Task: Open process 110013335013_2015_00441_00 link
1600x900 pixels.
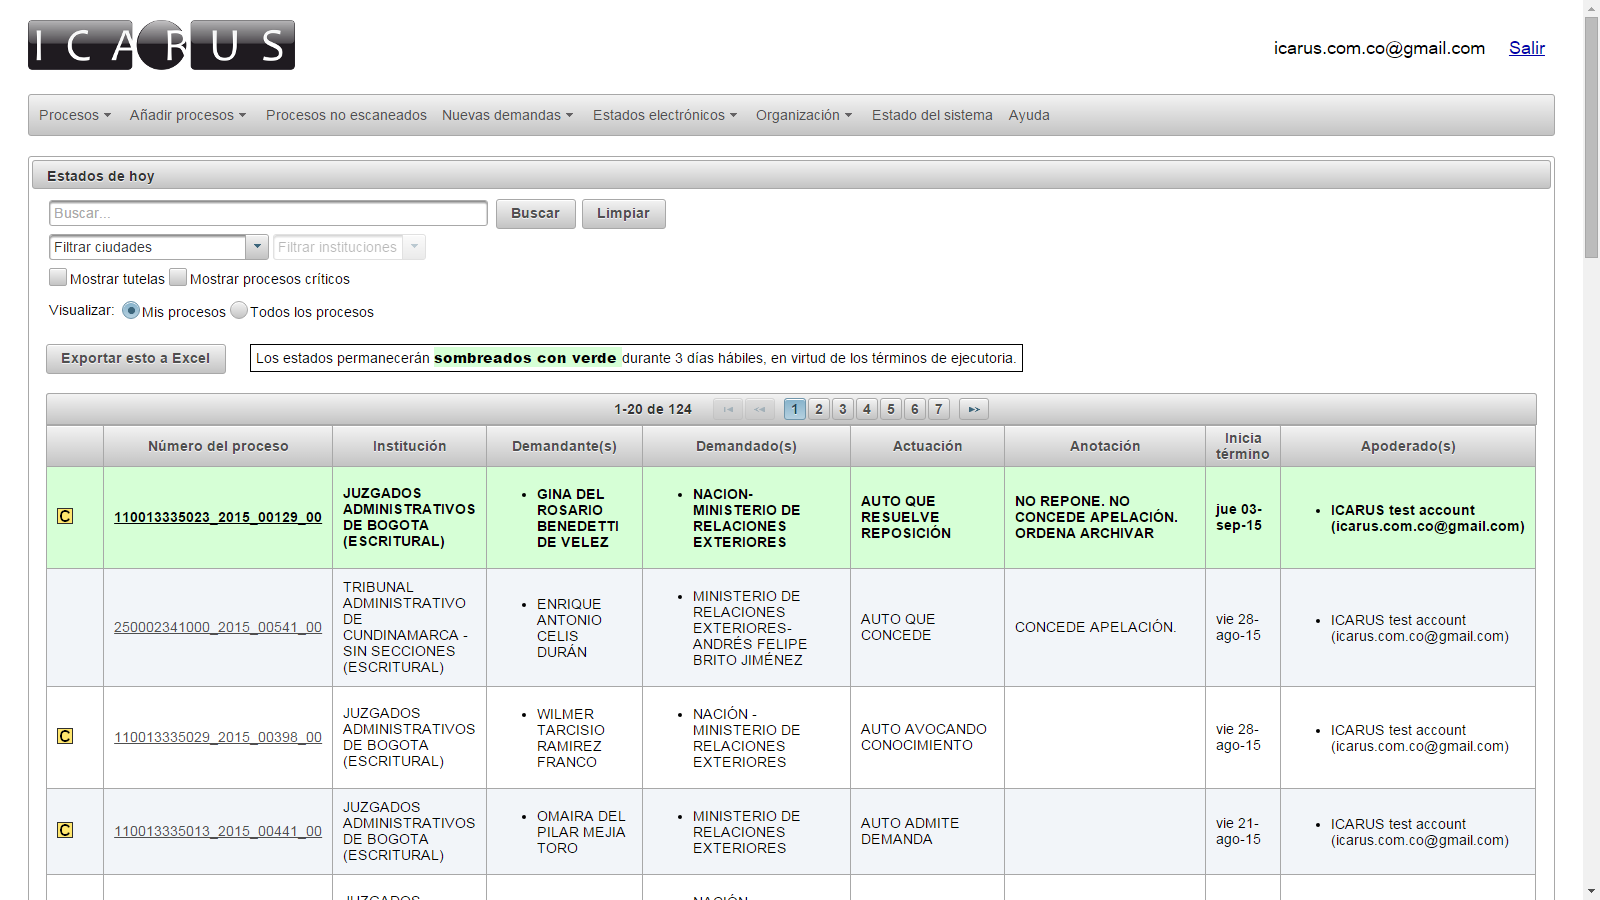Action: 218,831
